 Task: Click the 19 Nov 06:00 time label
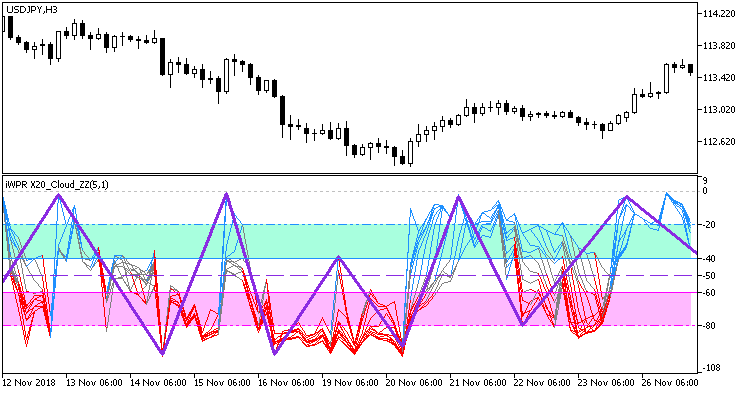[x=350, y=383]
